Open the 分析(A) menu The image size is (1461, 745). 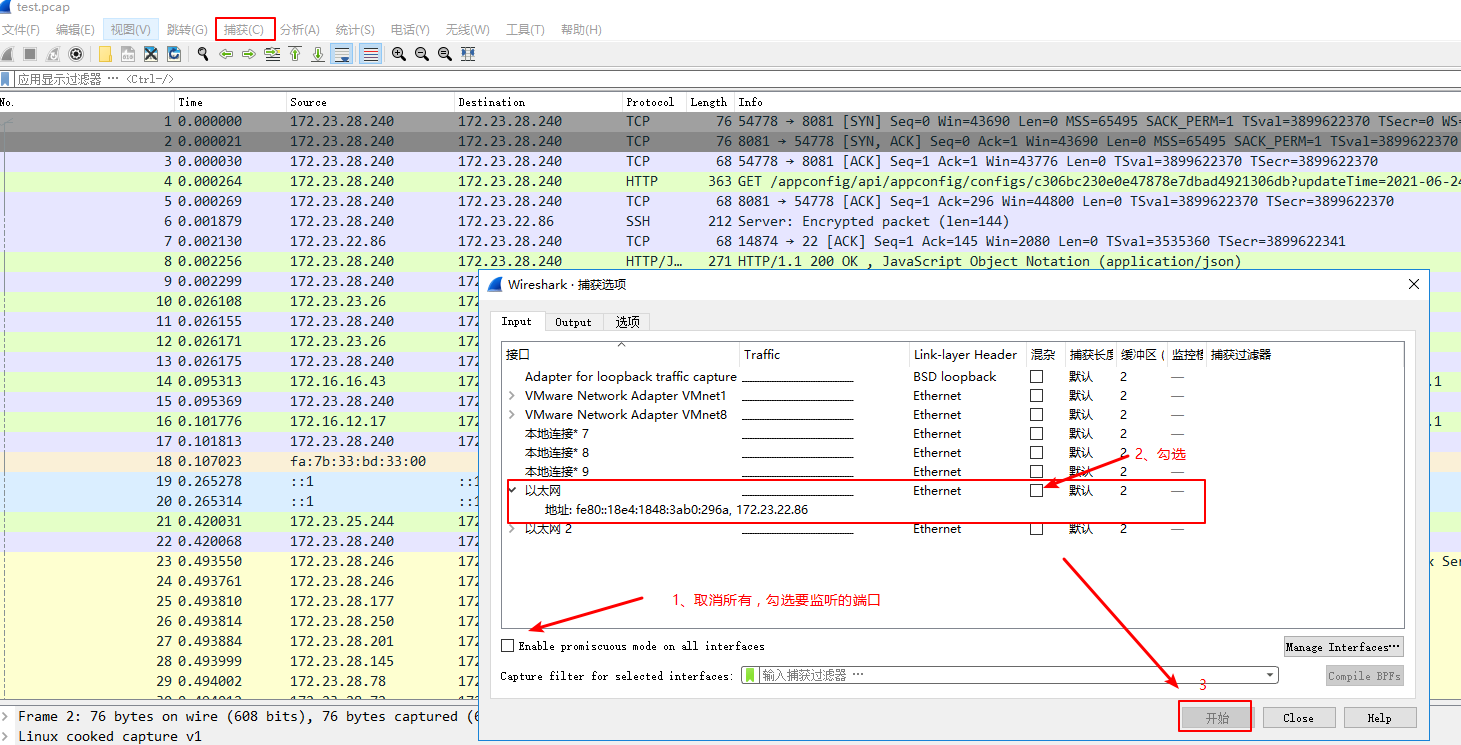point(300,30)
